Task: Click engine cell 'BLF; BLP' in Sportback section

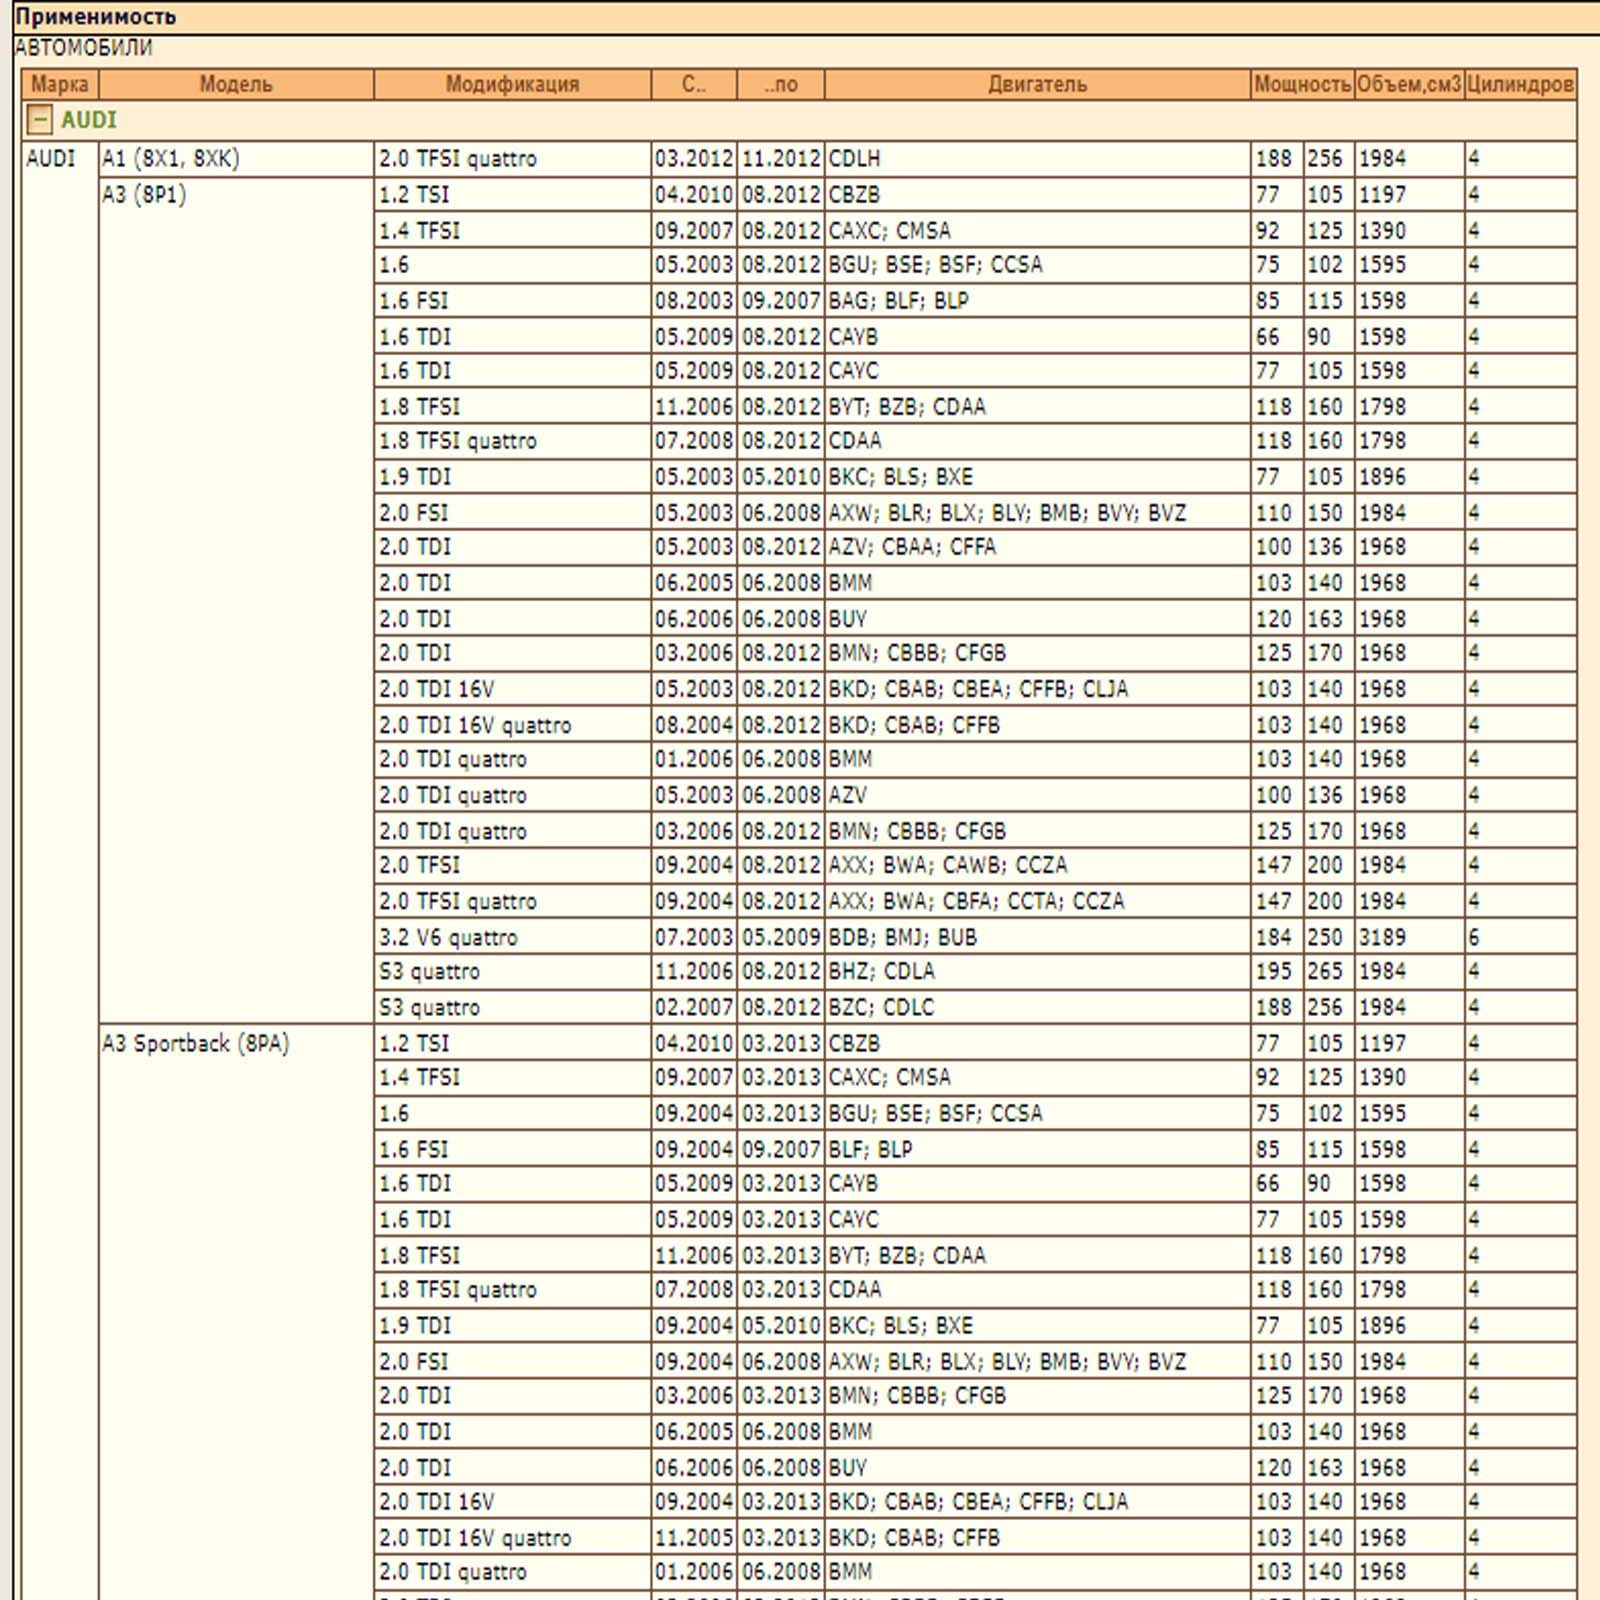Action: (1037, 1149)
